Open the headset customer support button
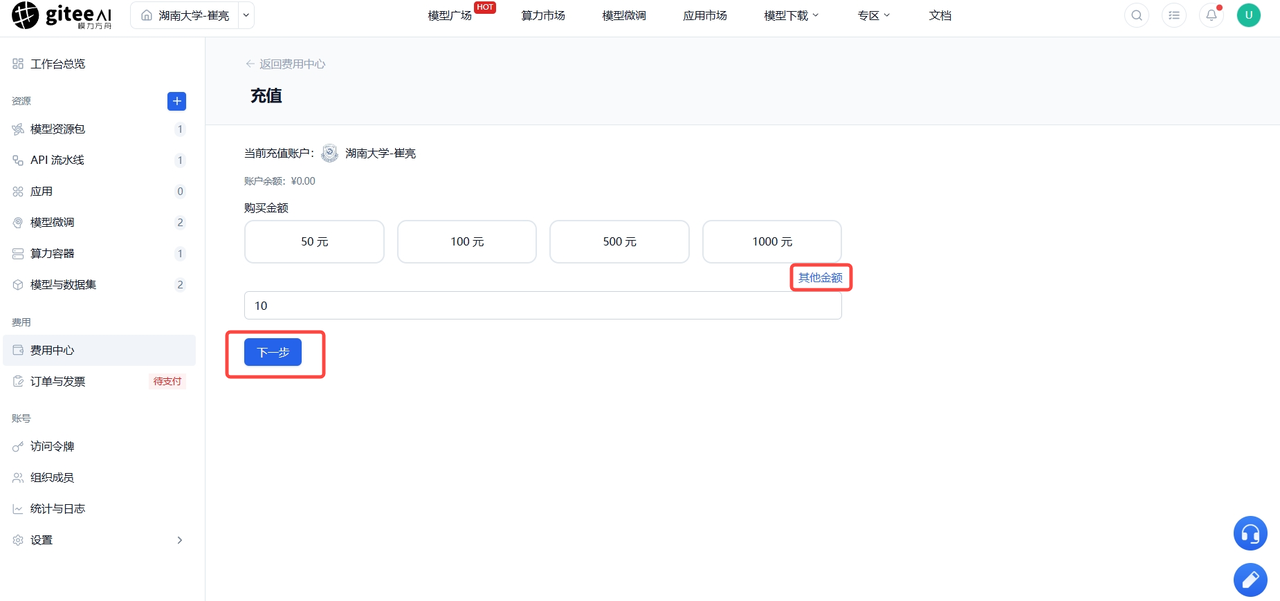This screenshot has width=1280, height=601. [1250, 534]
